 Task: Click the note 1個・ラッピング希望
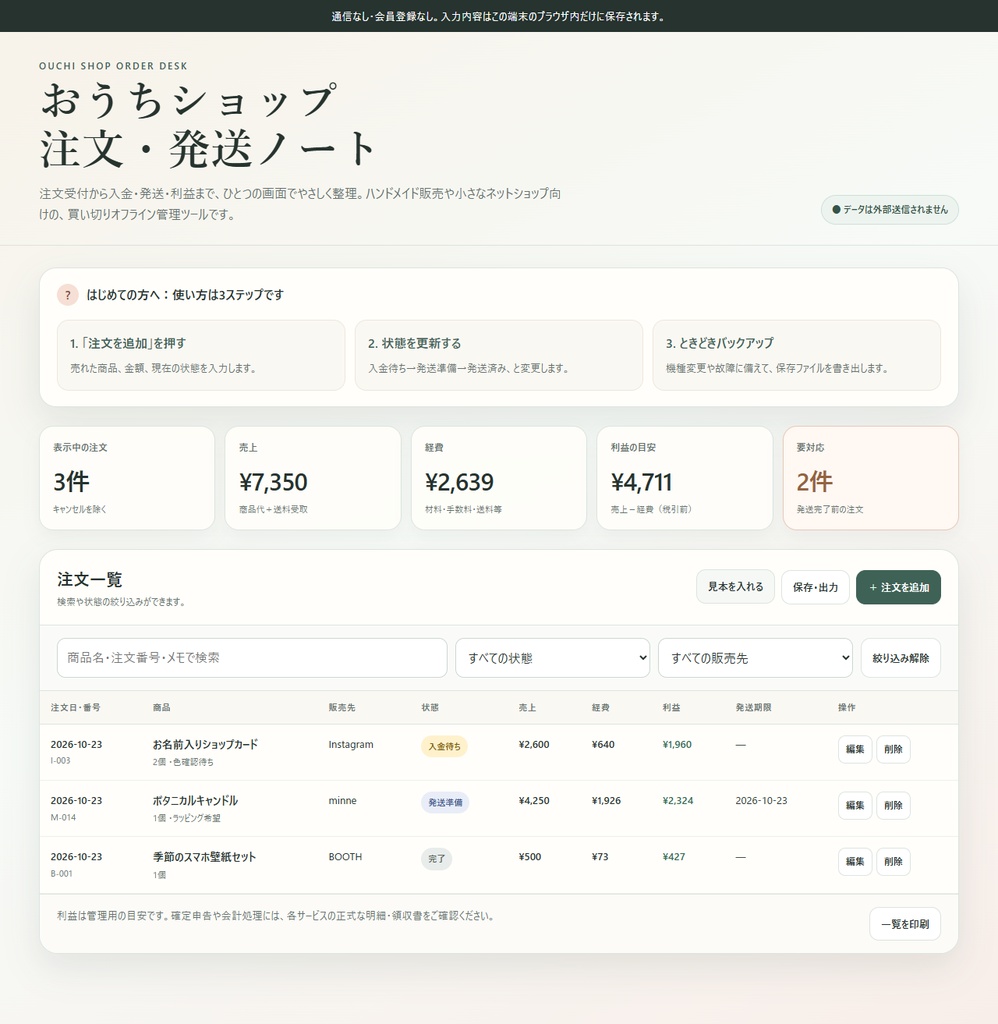(x=187, y=818)
